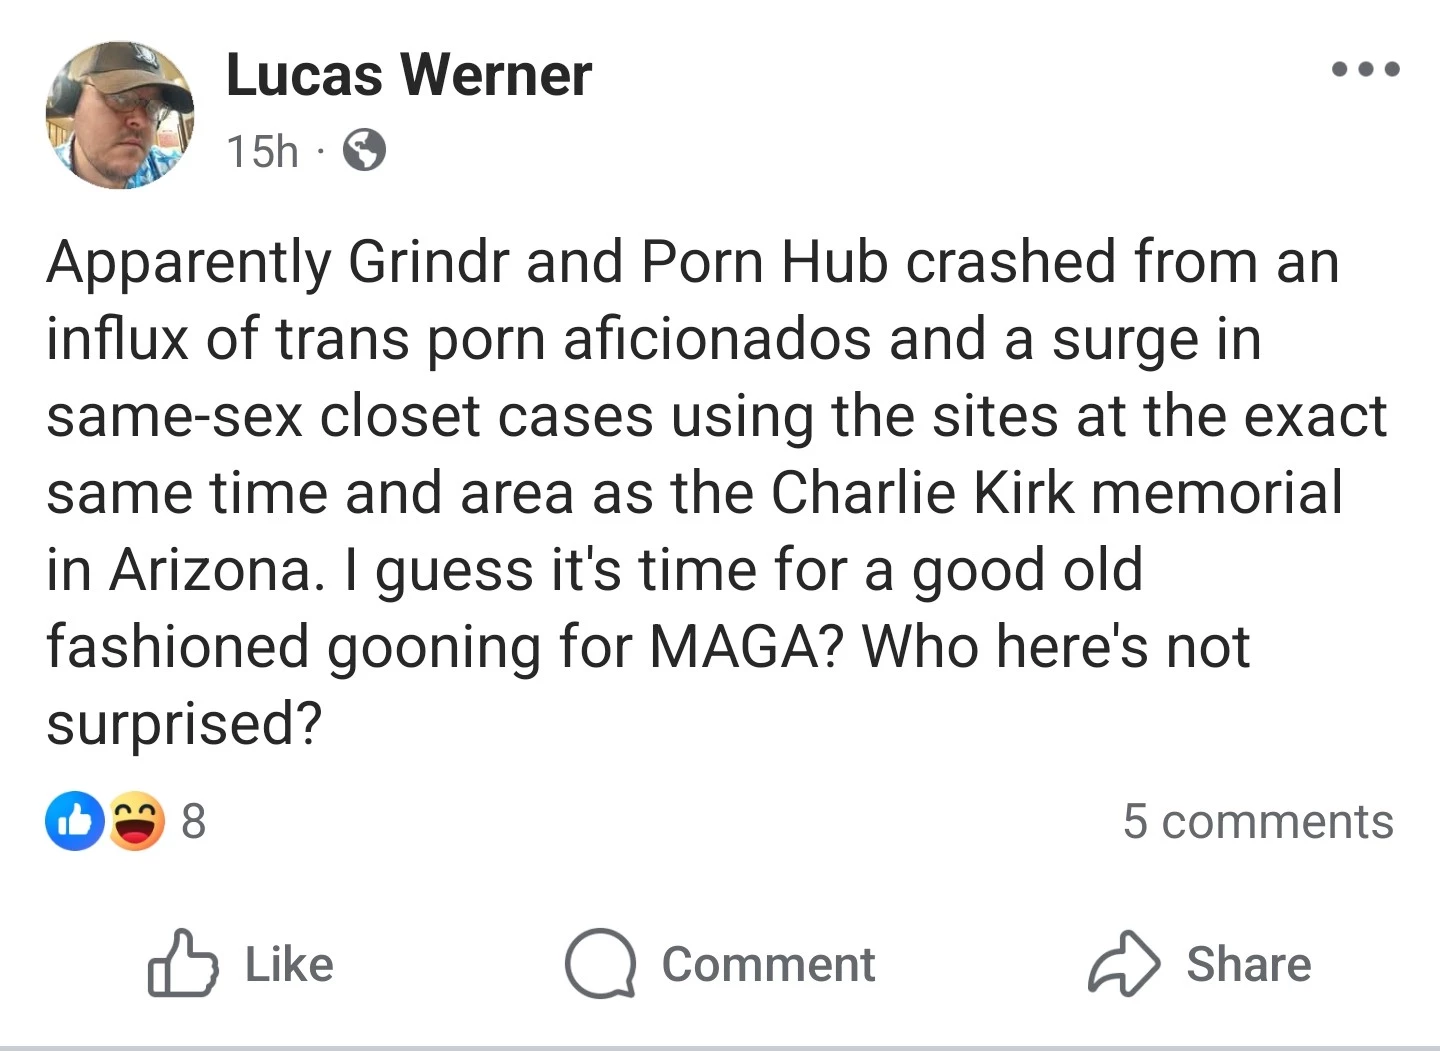Open the Lucas Werner name link
The image size is (1440, 1051).
[x=409, y=75]
